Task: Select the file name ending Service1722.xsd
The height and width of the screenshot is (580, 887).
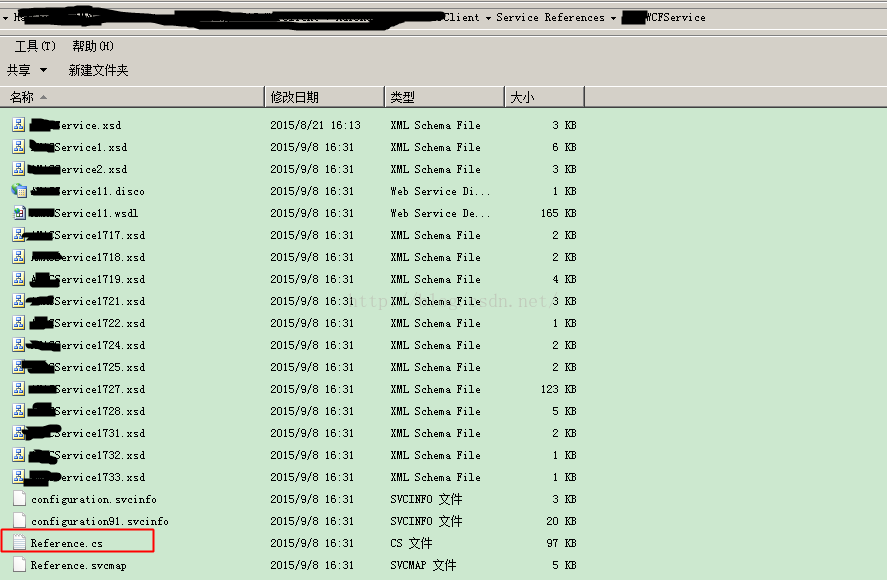Action: (x=87, y=323)
